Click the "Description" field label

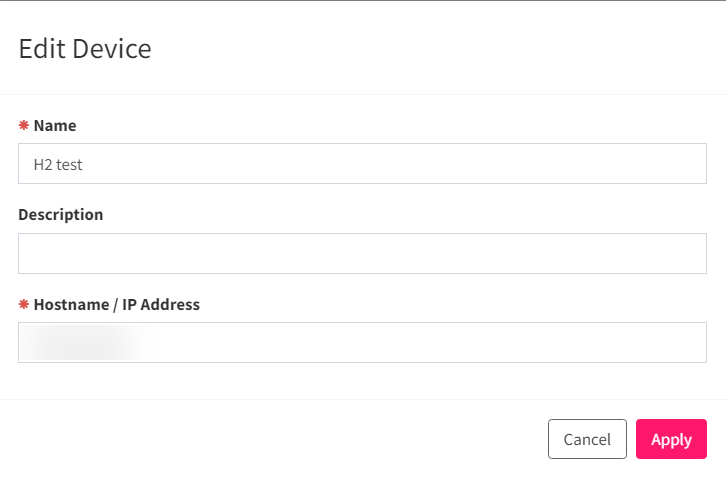coord(60,215)
